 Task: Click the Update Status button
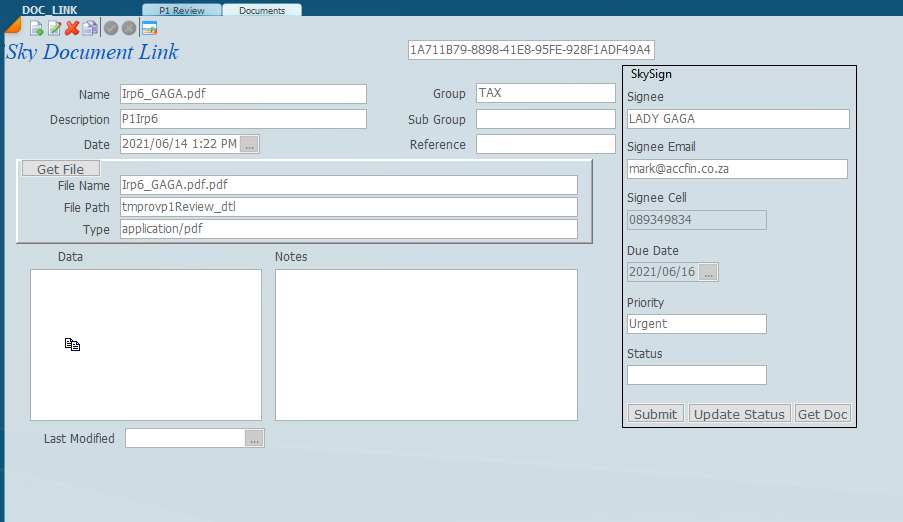[x=739, y=414]
